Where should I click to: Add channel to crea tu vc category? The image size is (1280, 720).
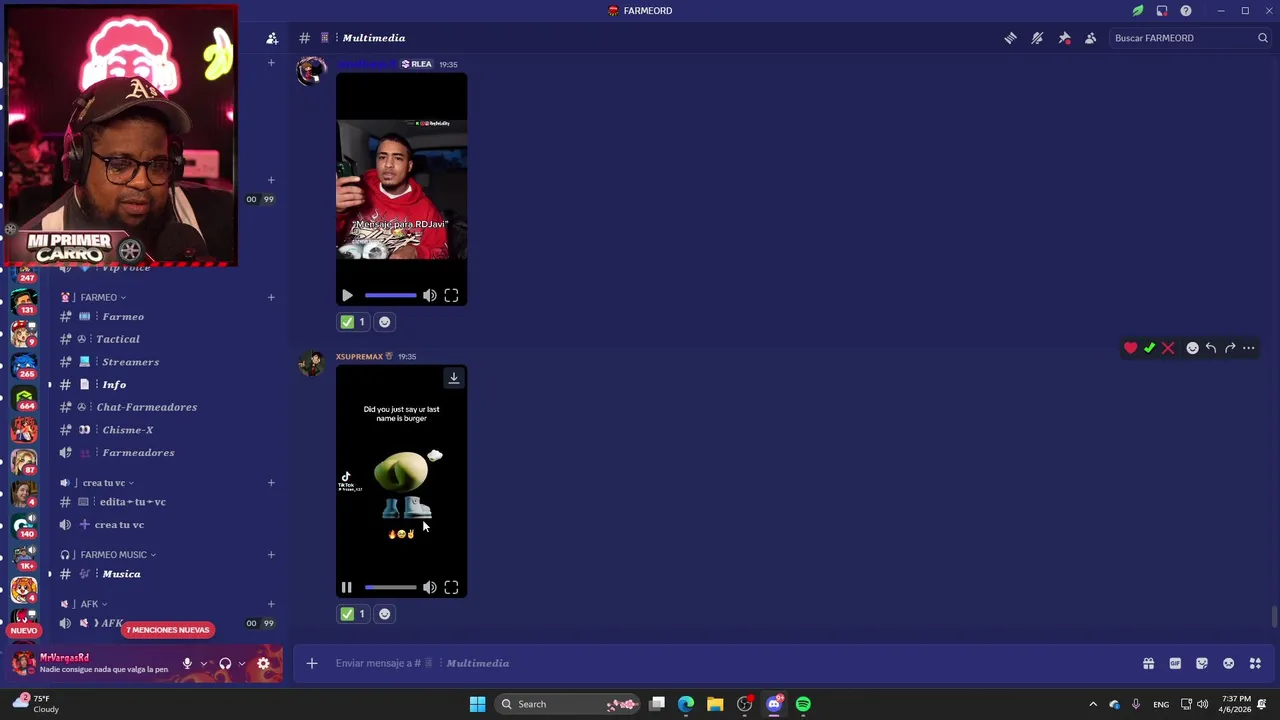(271, 483)
